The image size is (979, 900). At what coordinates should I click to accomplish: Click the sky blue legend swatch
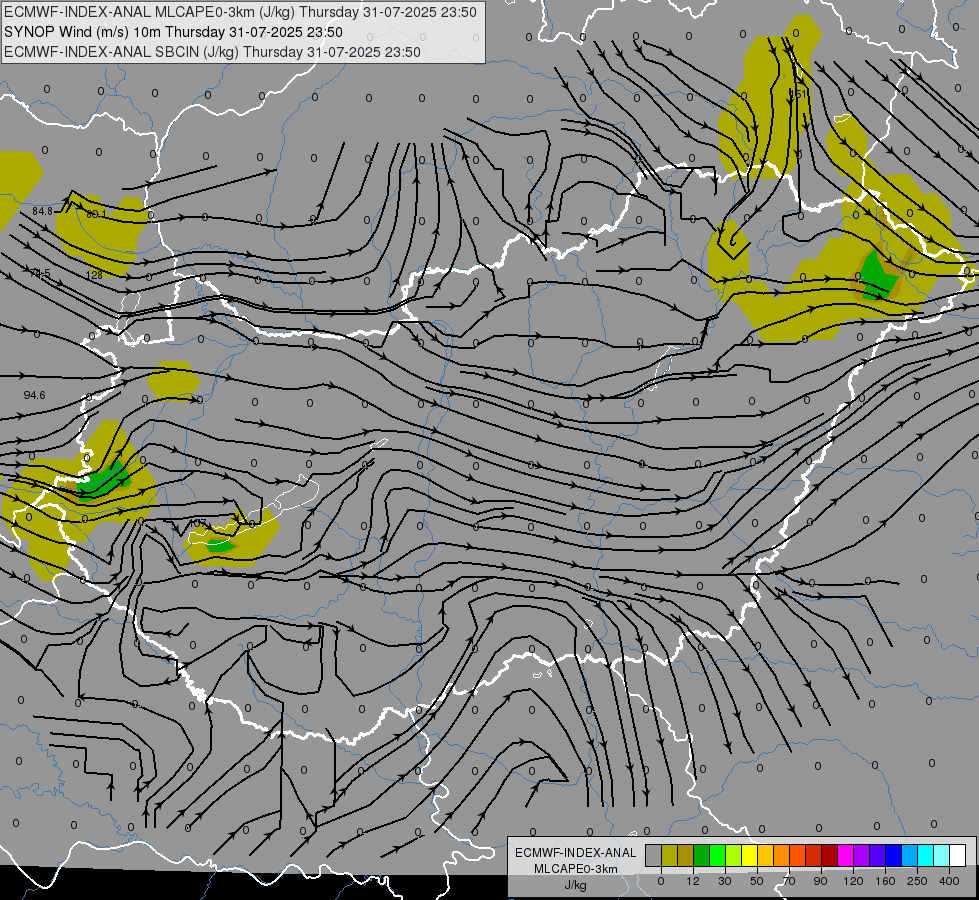(x=910, y=855)
